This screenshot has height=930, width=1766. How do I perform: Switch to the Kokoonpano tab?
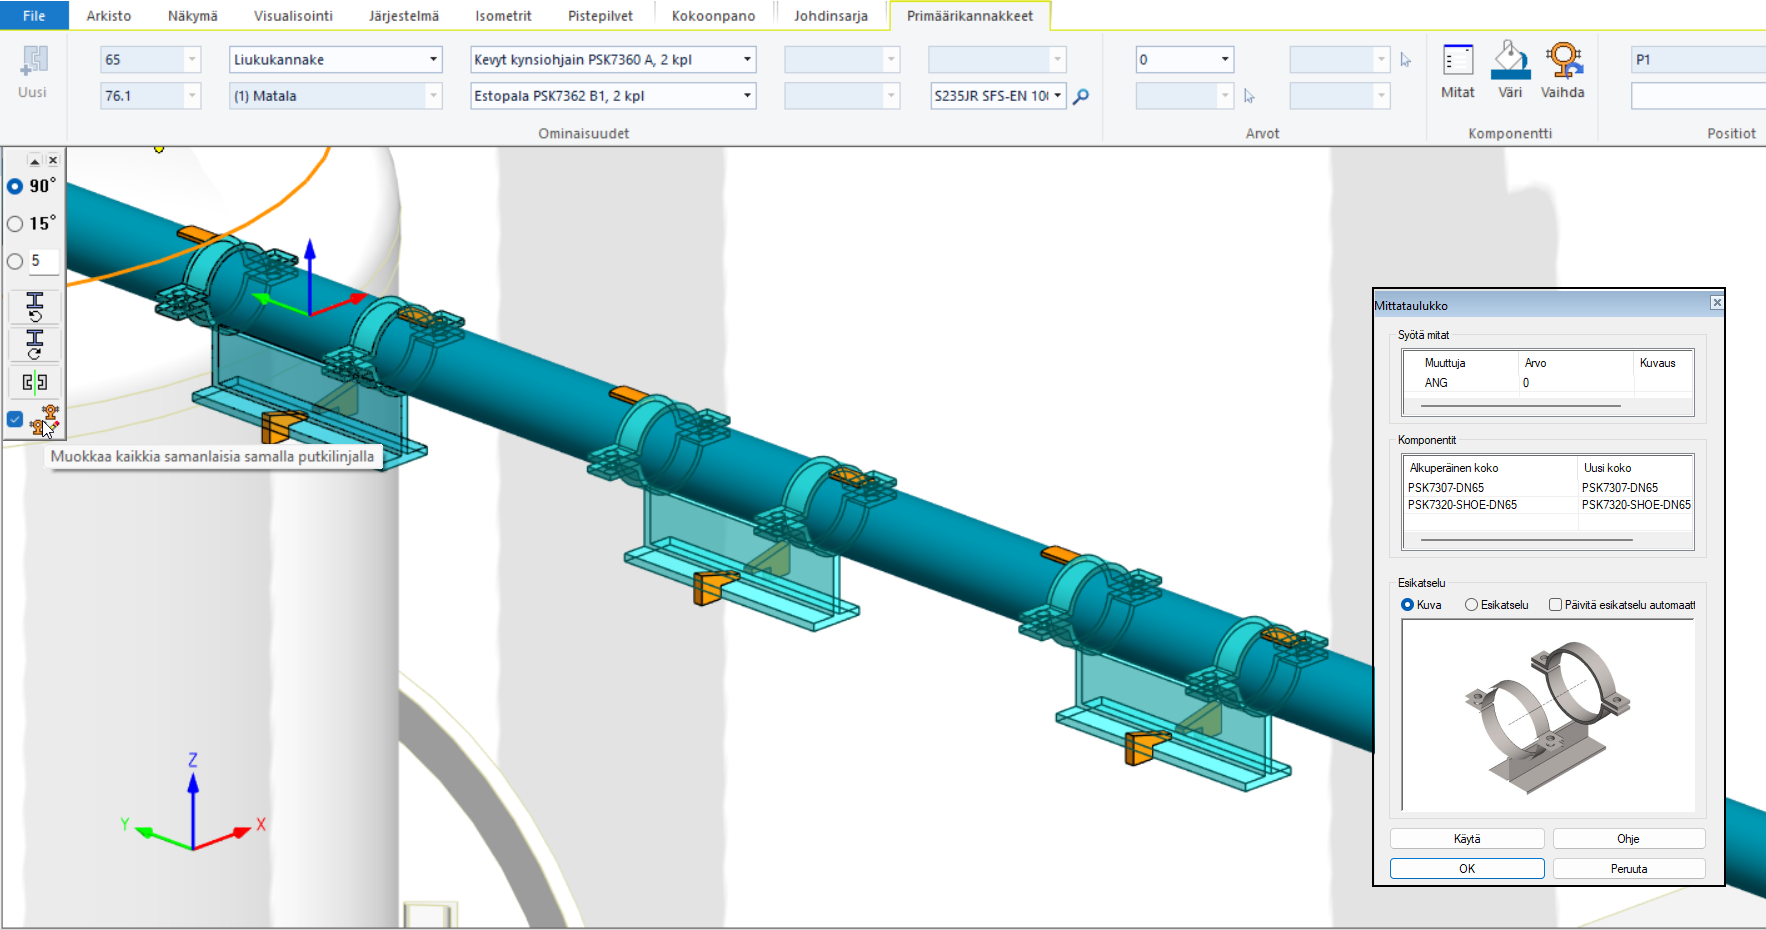coord(713,16)
